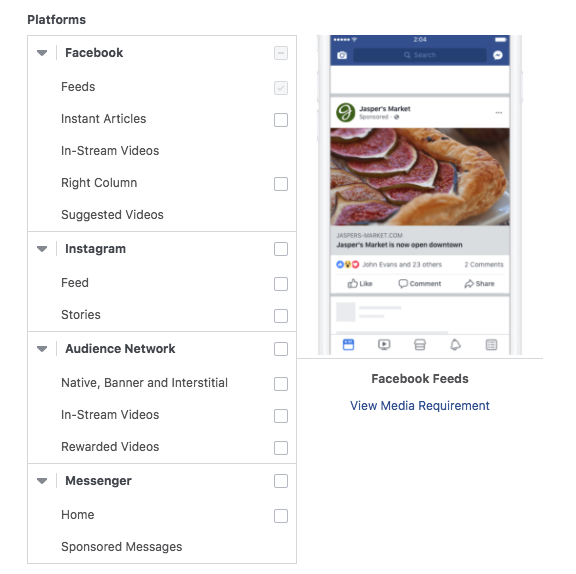Select the Rewarded Videos placement row
This screenshot has height=574, width=576.
pos(162,447)
